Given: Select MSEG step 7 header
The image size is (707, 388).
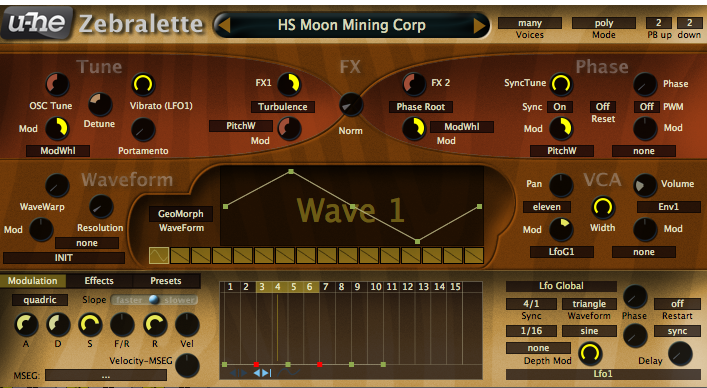Looking at the screenshot, I should [x=326, y=287].
